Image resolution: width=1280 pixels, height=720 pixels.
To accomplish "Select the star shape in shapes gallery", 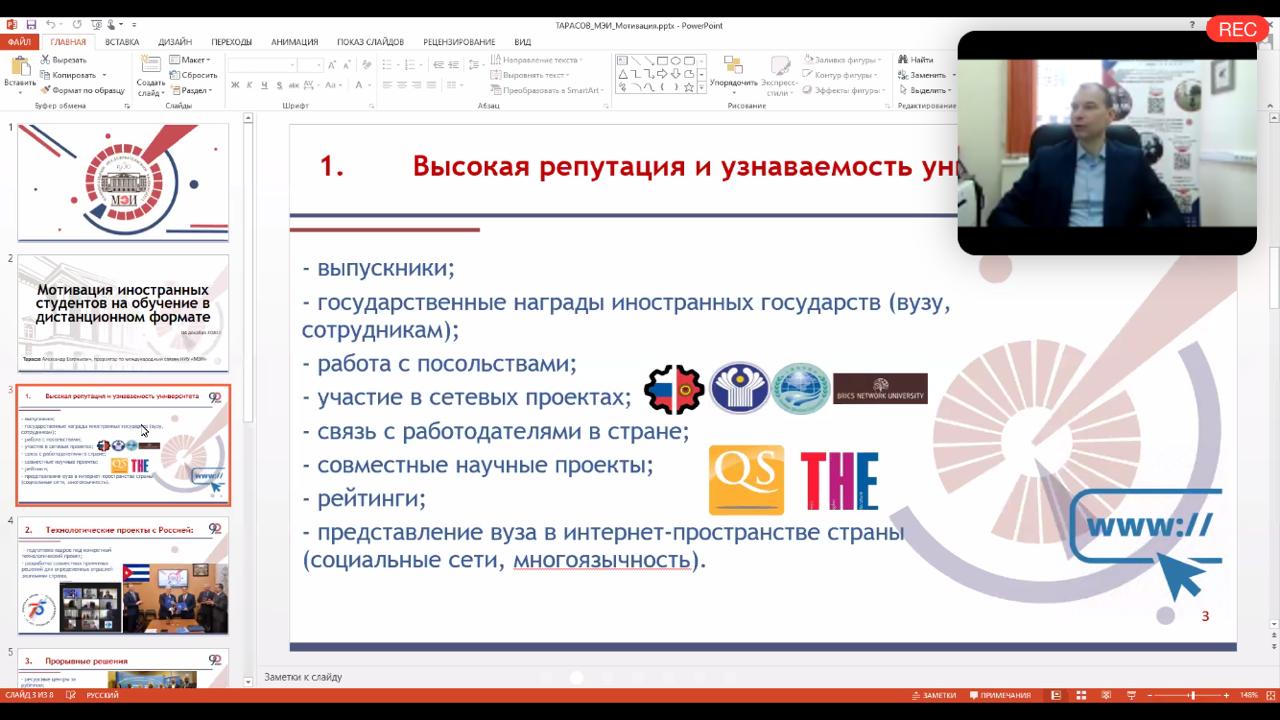I will pos(690,87).
